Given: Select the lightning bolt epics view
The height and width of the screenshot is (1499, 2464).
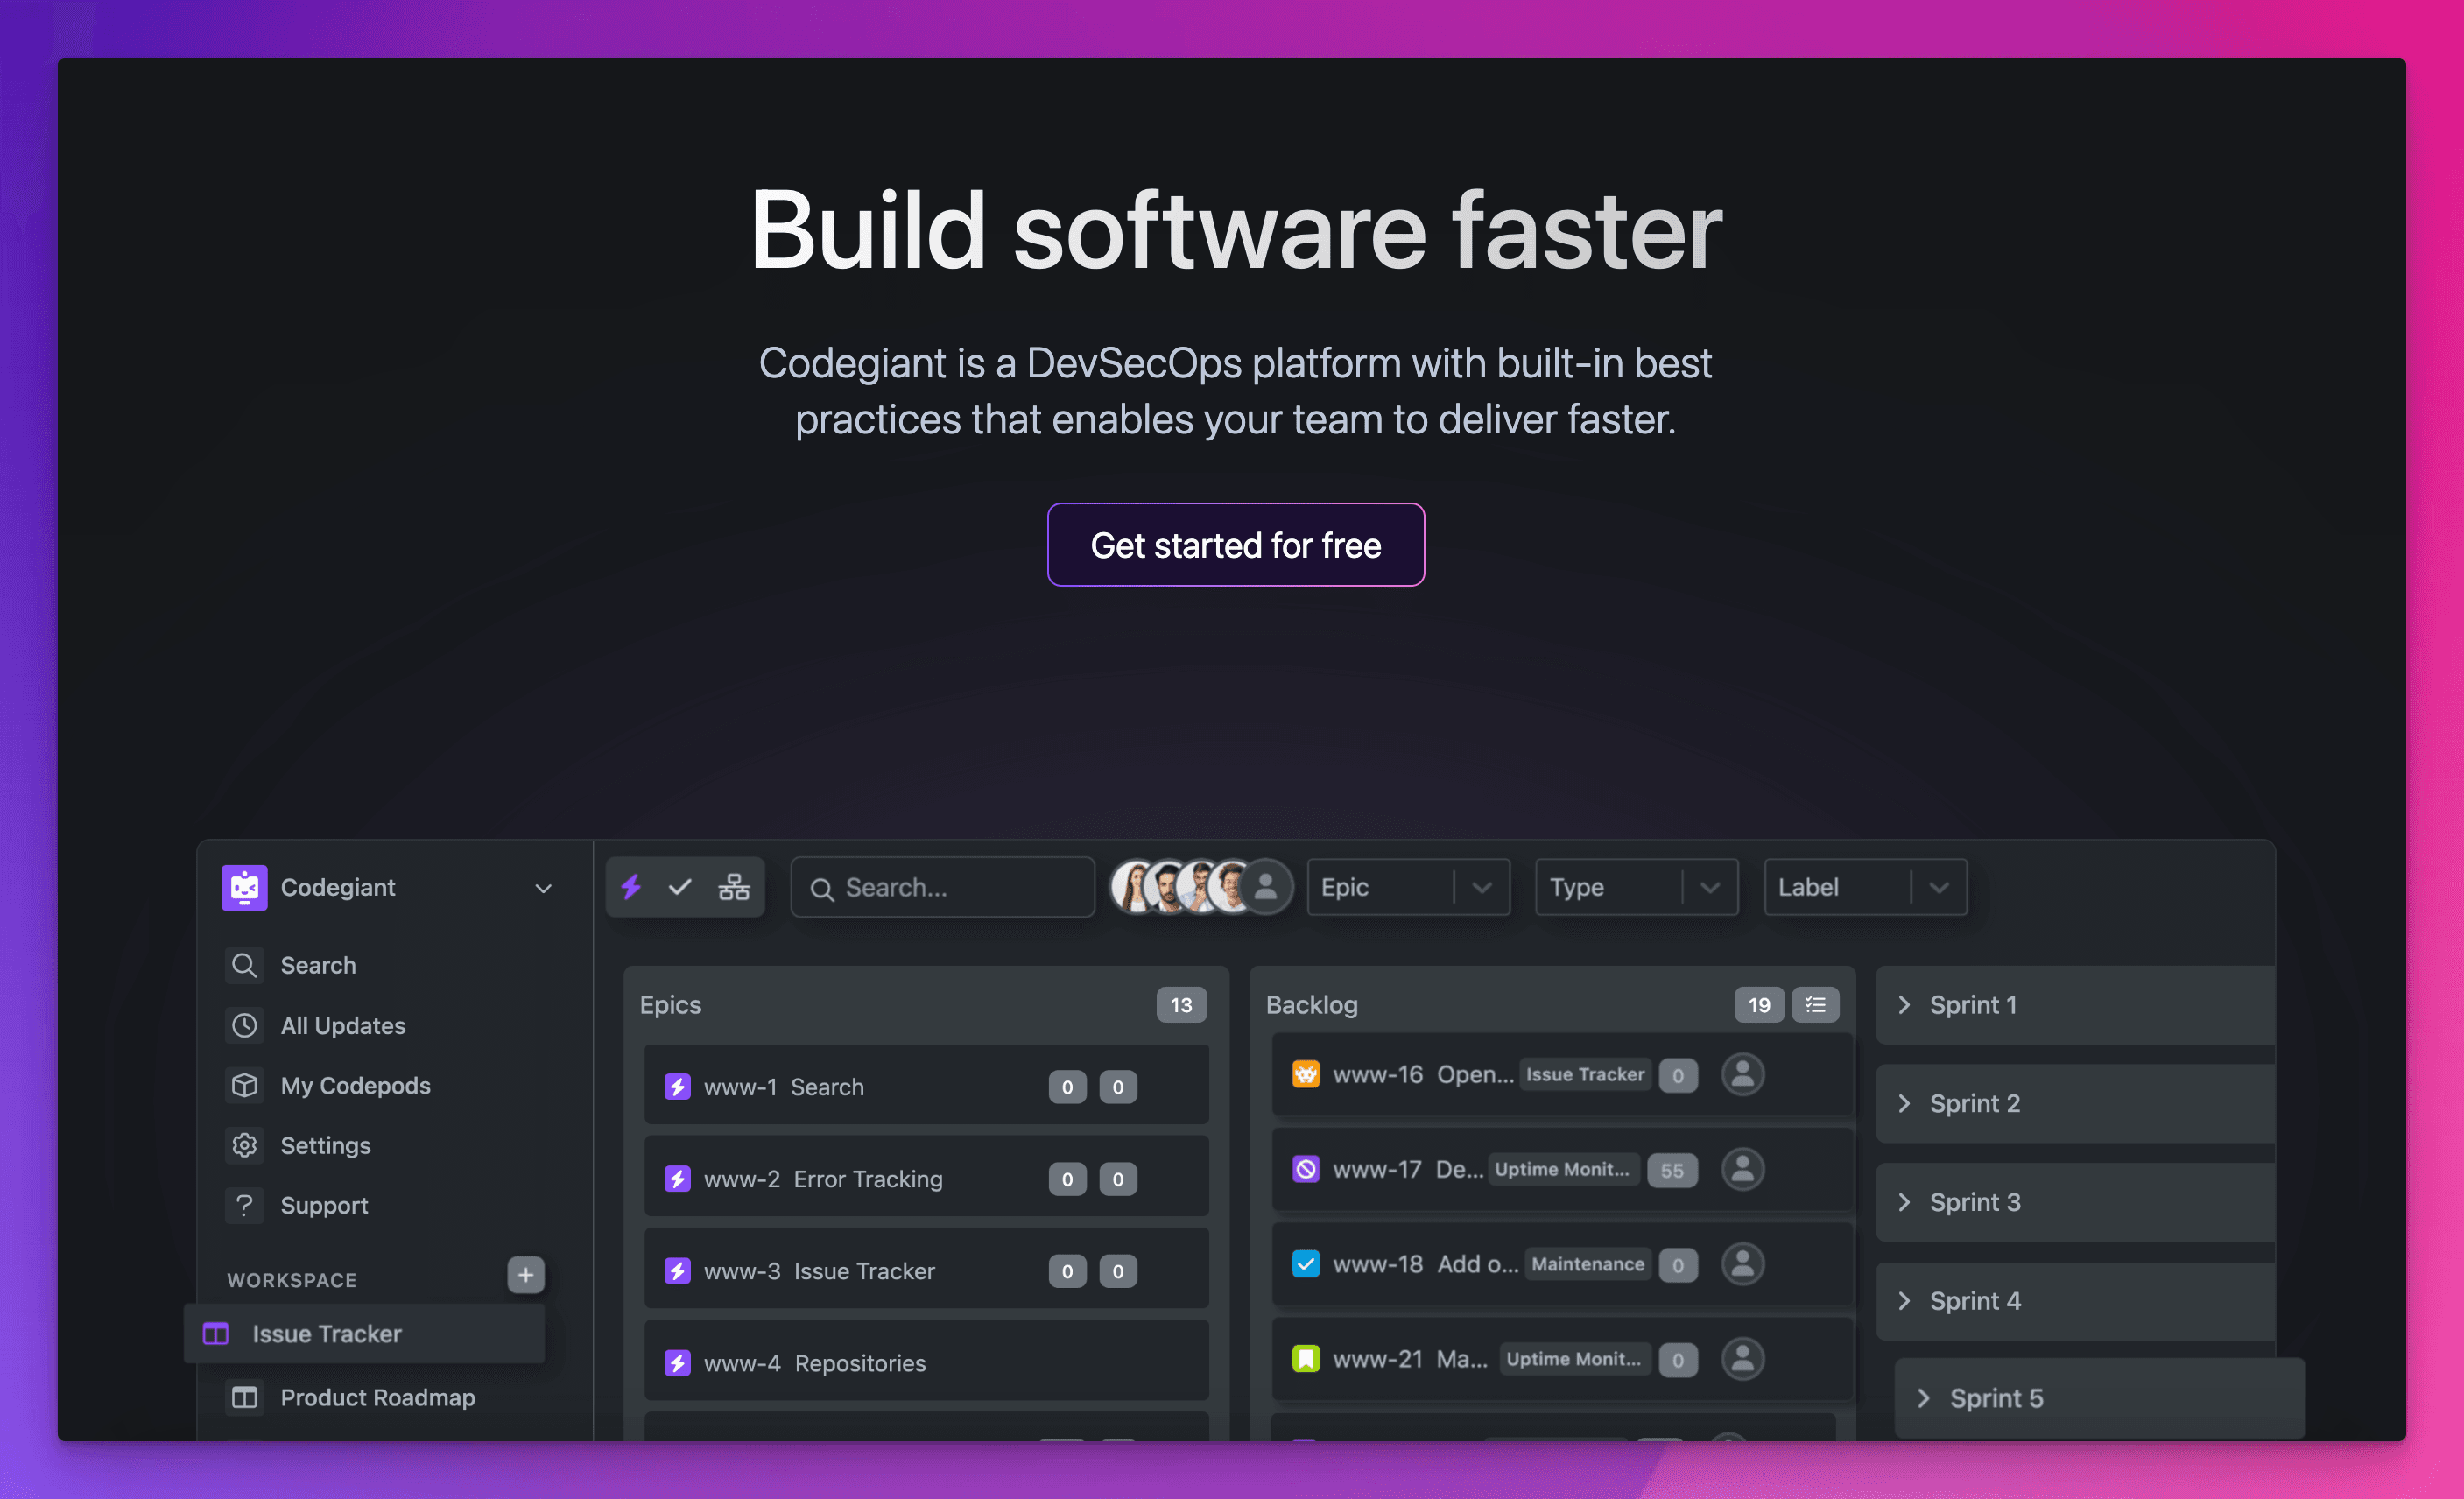Looking at the screenshot, I should 631,887.
